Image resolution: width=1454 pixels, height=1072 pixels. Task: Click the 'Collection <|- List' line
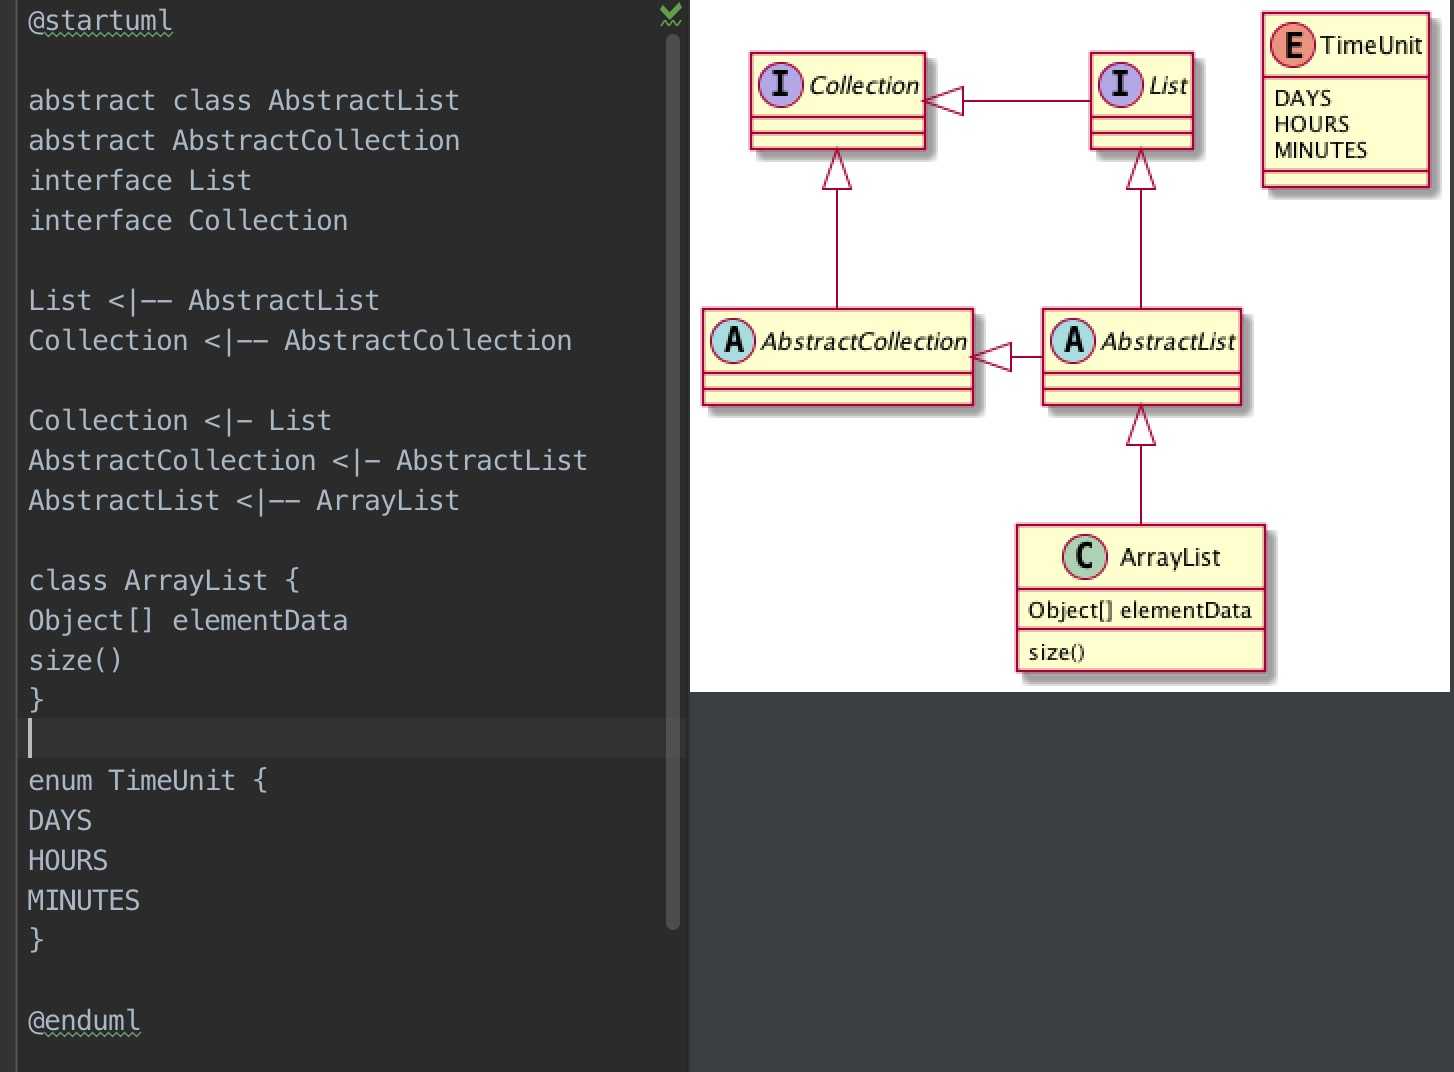click(180, 420)
